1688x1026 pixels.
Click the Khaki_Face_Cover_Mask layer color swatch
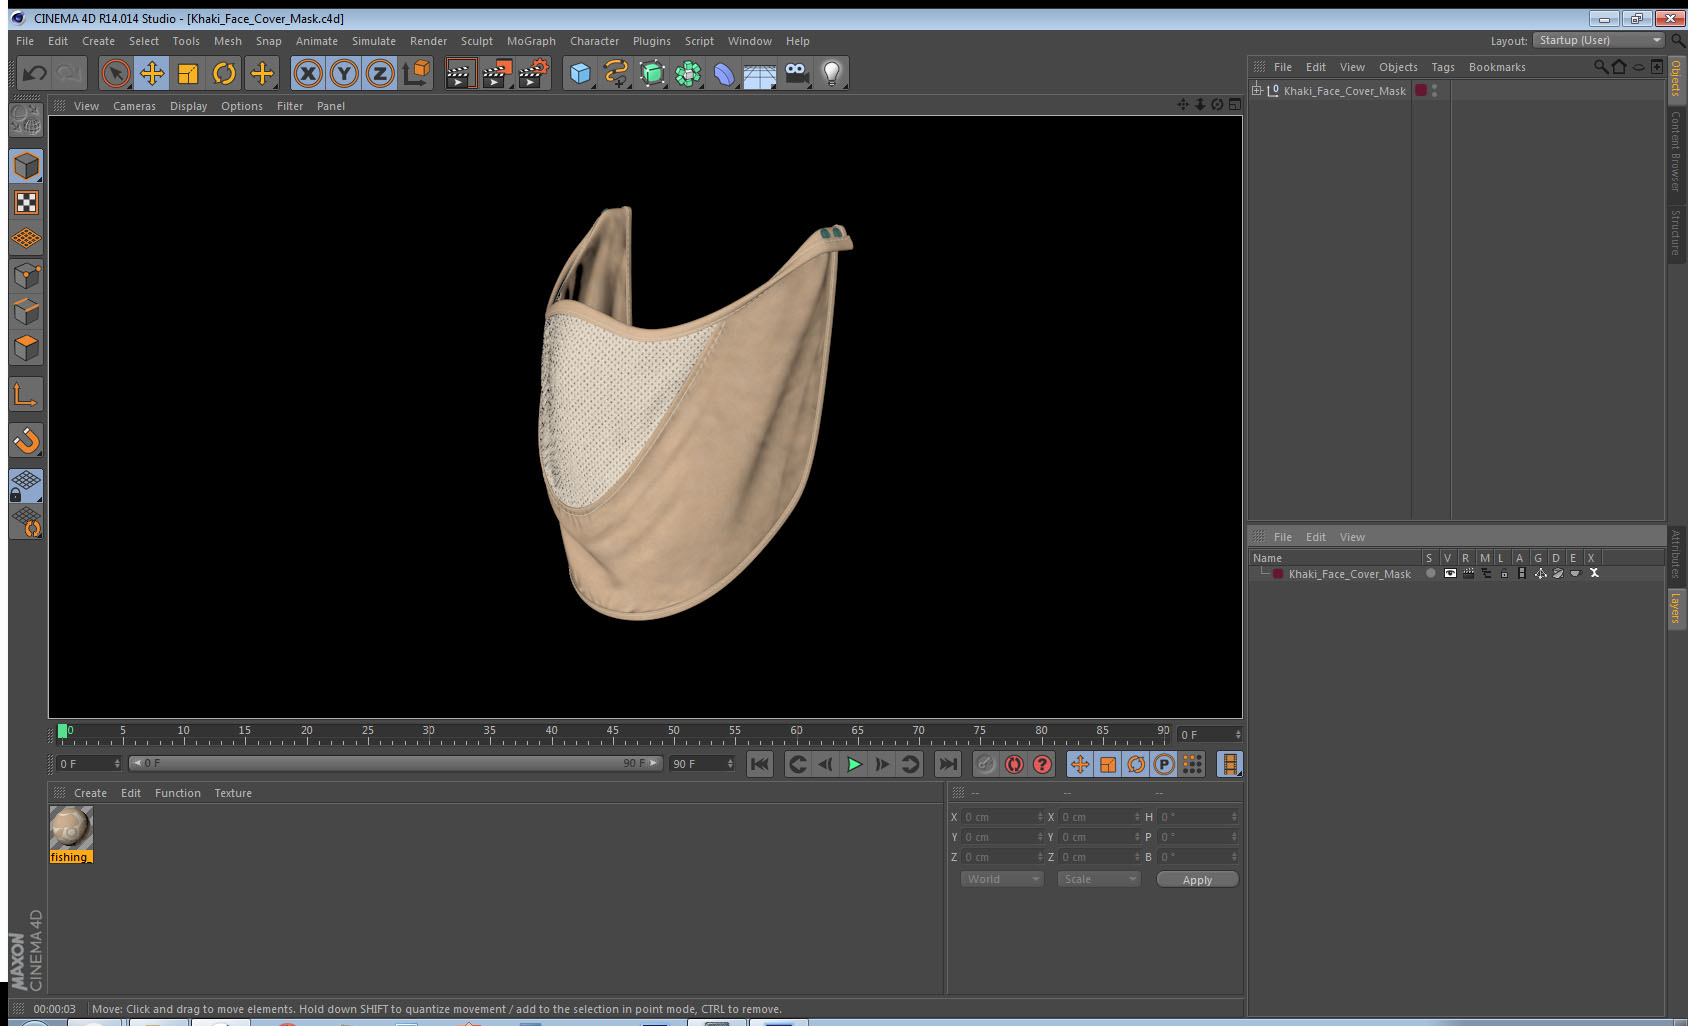click(x=1278, y=574)
